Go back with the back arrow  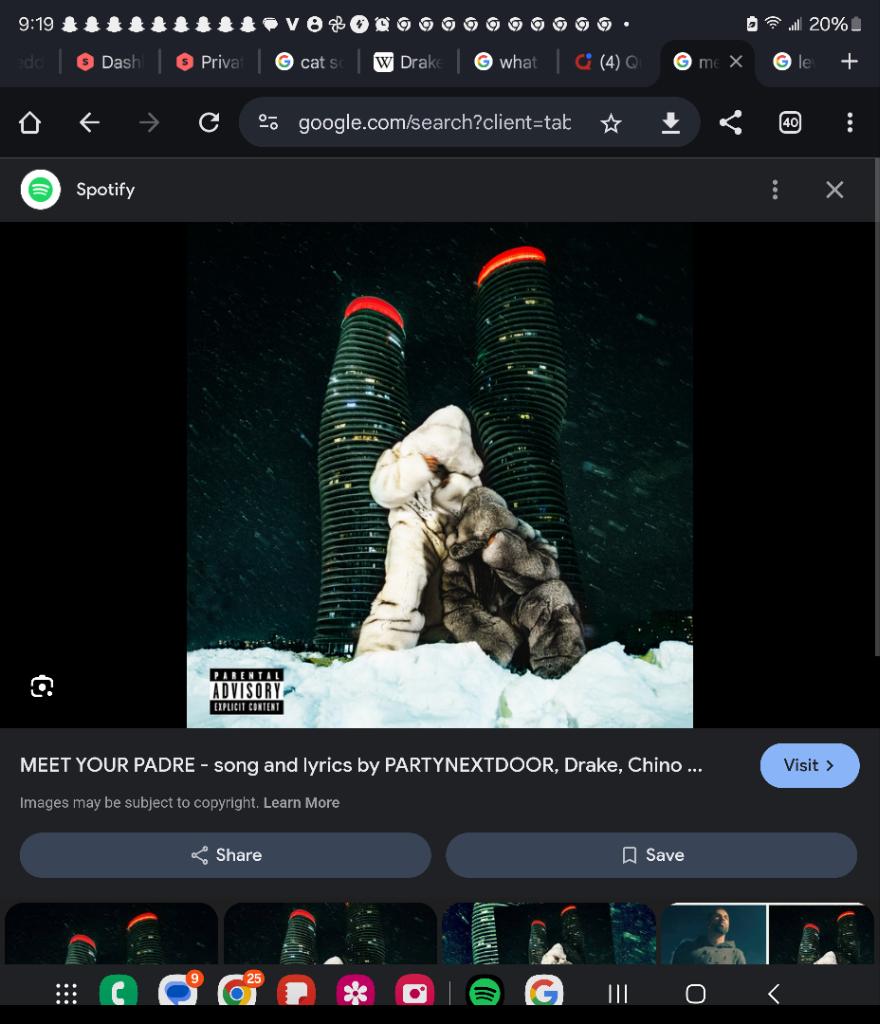(x=89, y=122)
